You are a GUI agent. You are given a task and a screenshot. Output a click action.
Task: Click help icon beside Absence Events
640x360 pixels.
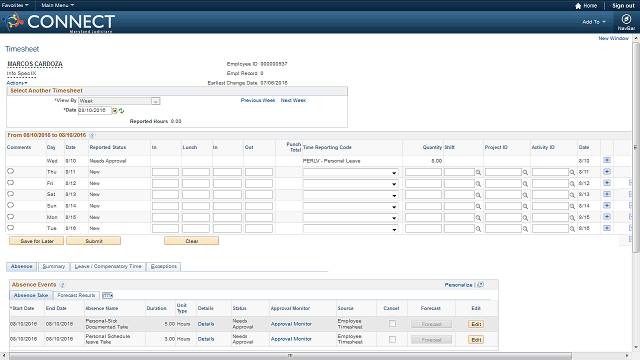coord(62,284)
